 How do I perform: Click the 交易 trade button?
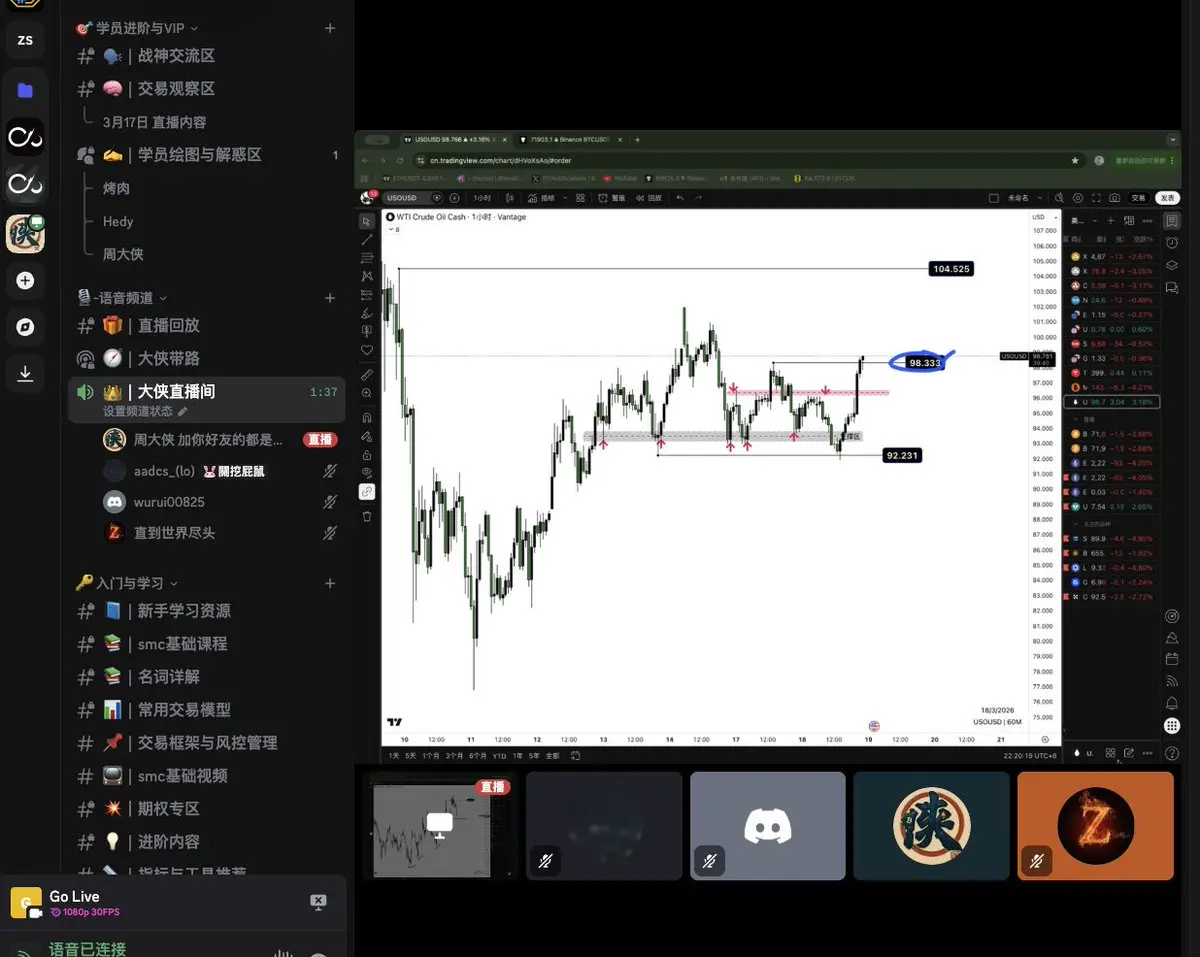pos(1139,198)
